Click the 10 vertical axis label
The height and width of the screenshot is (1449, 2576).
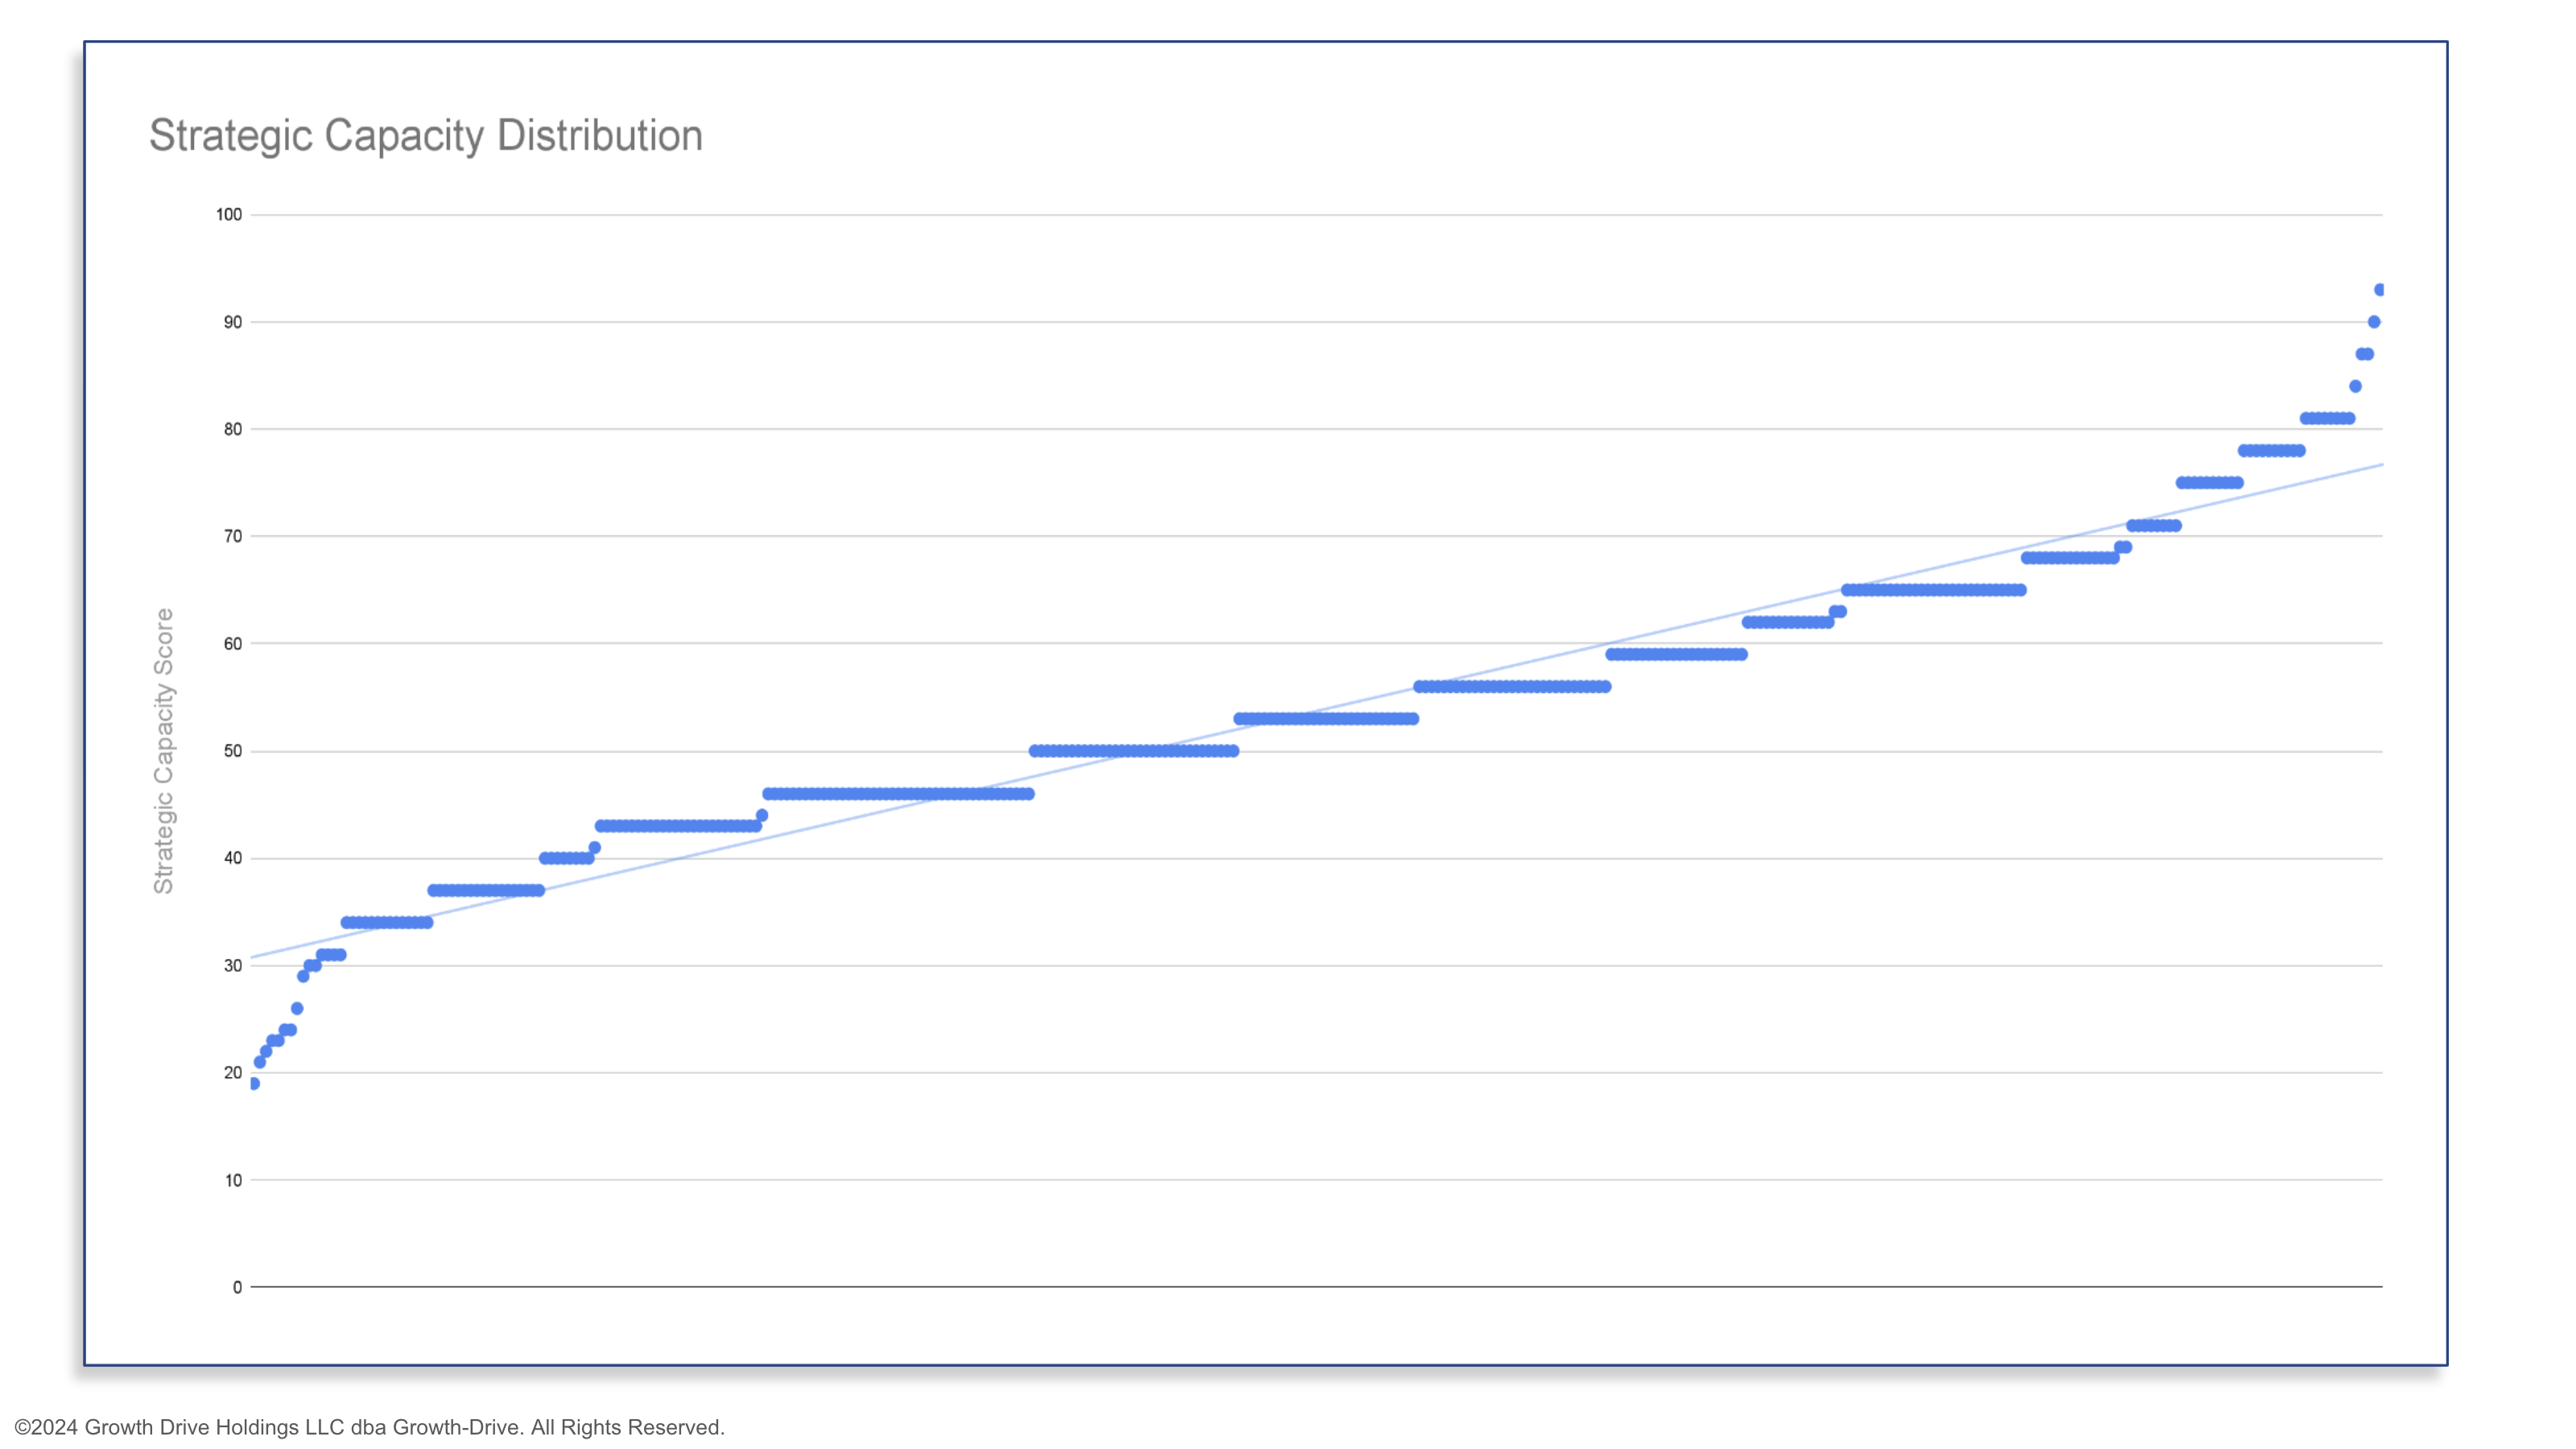click(x=232, y=1180)
